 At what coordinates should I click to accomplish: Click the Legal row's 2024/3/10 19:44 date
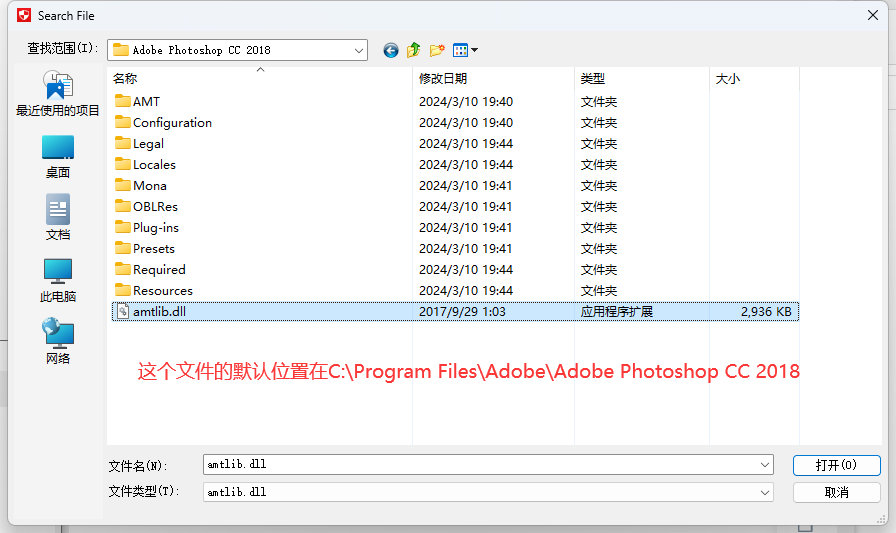pos(466,143)
